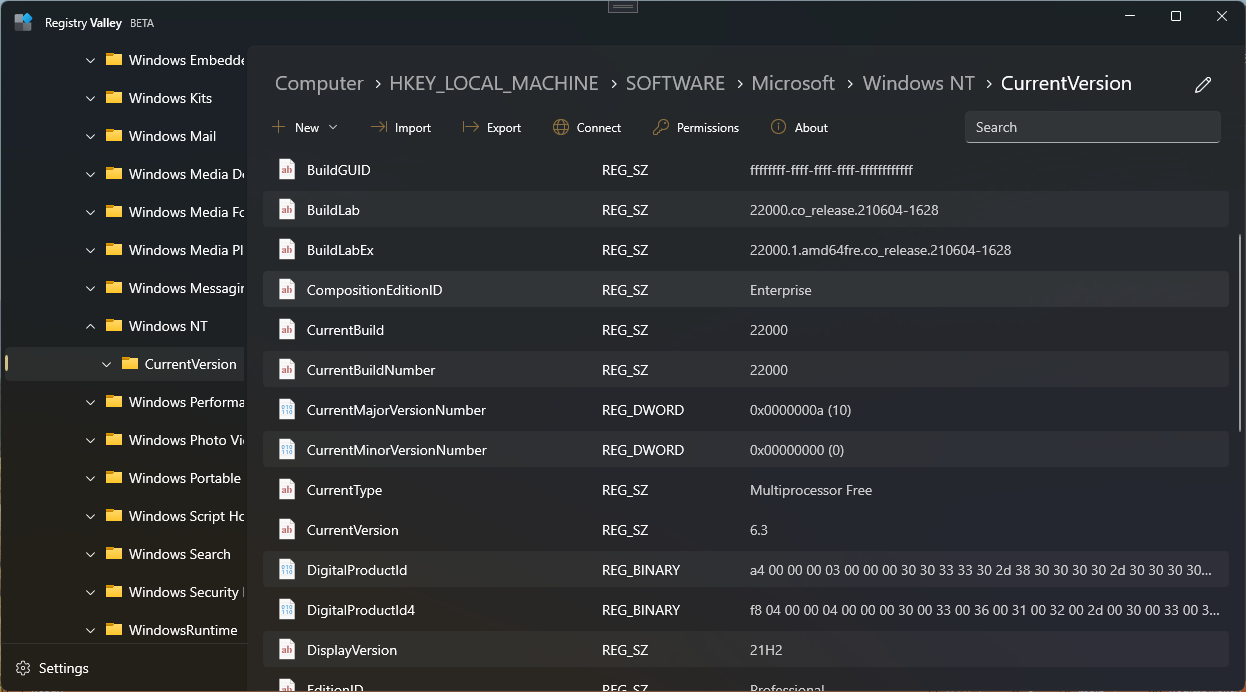Image resolution: width=1246 pixels, height=692 pixels.
Task: Open the New dropdown chevron
Action: click(332, 127)
